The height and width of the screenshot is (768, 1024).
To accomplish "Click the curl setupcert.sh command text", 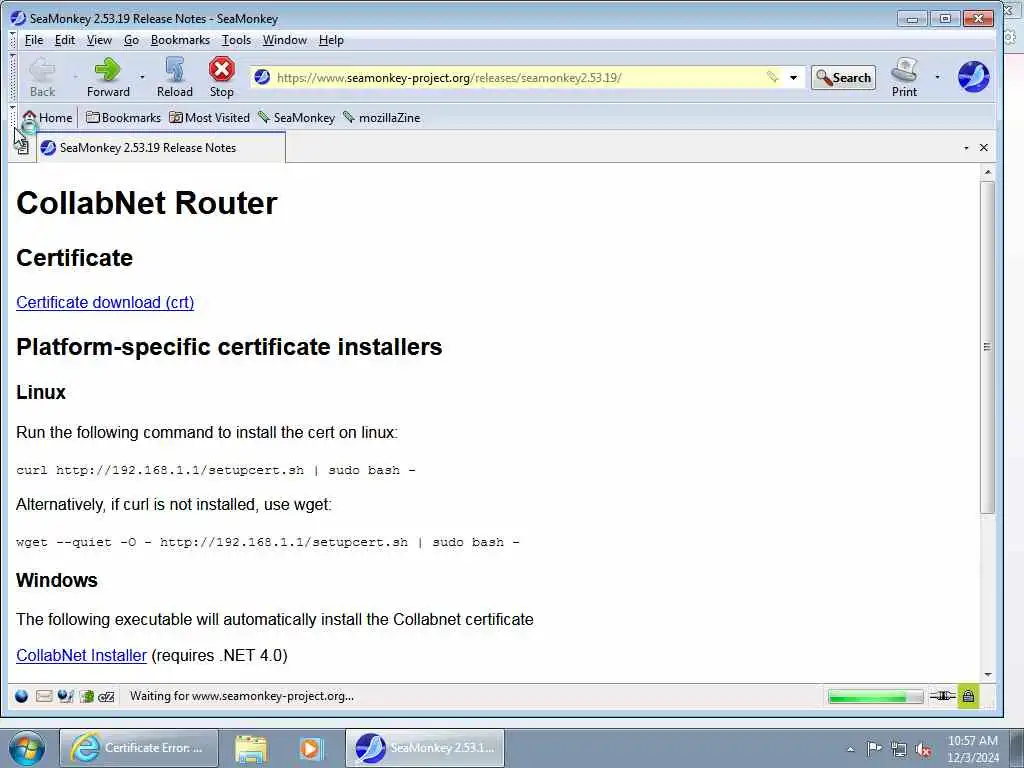I will (x=216, y=470).
